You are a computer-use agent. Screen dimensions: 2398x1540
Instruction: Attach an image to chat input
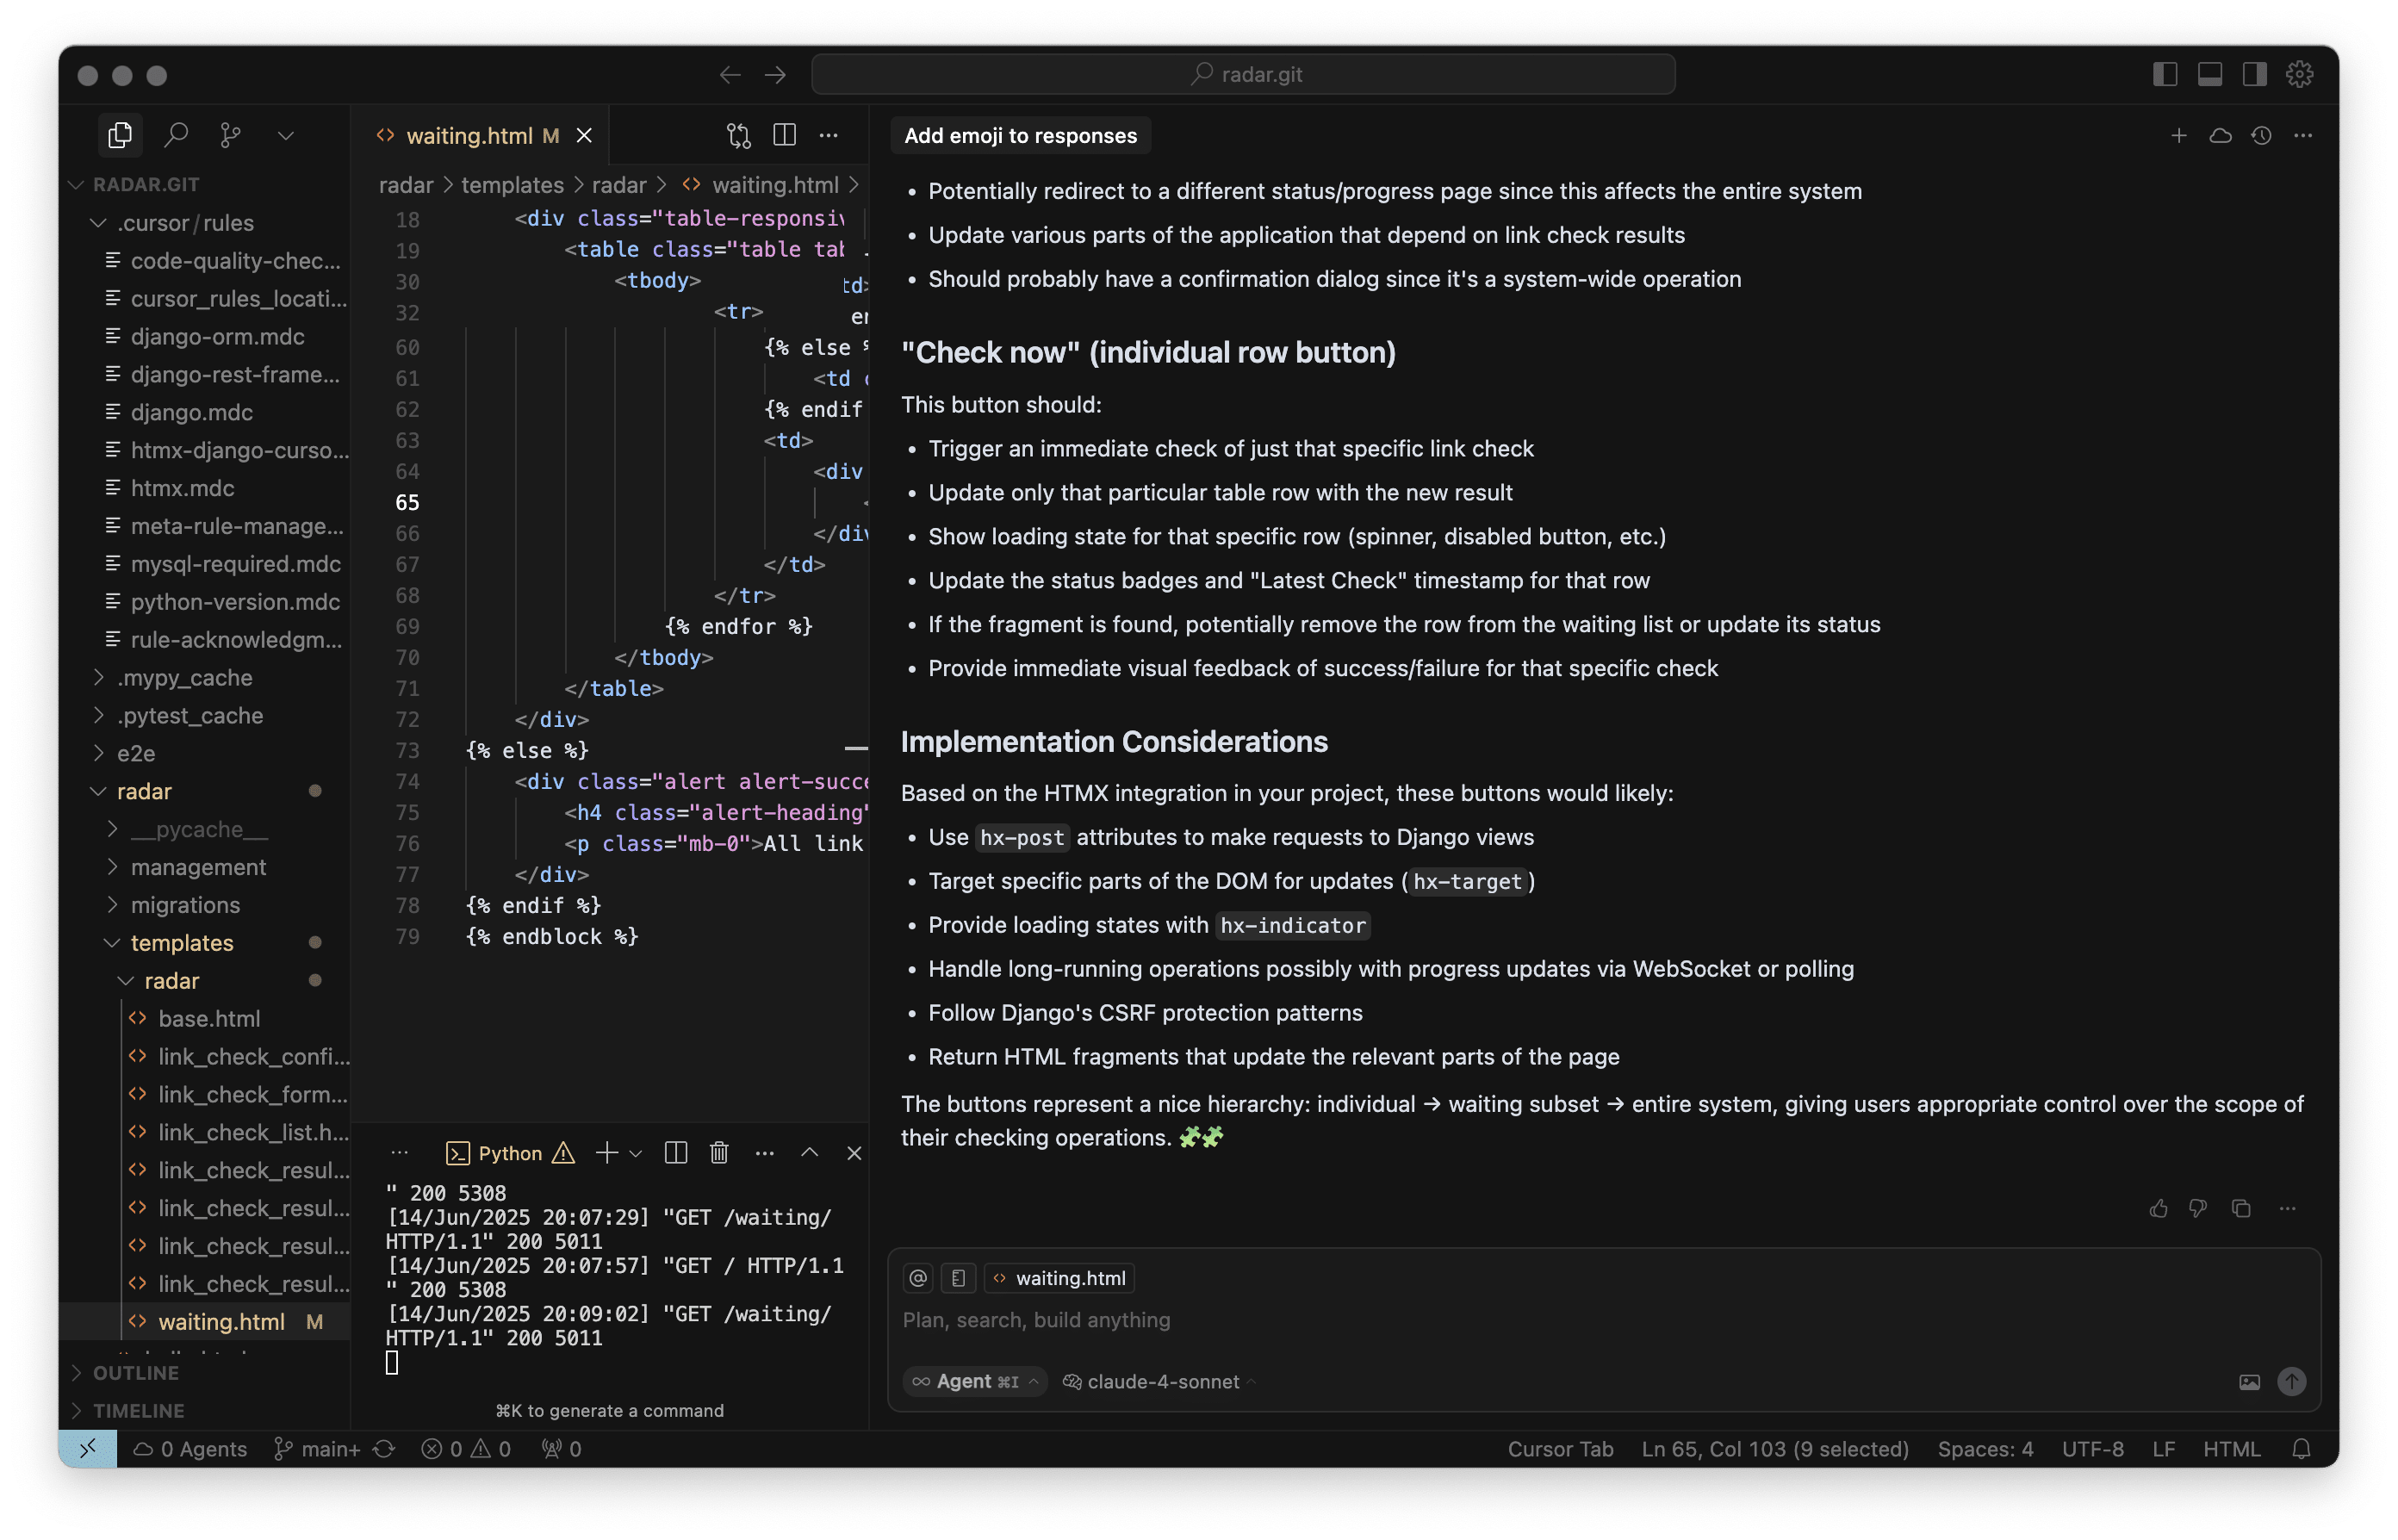2249,1382
